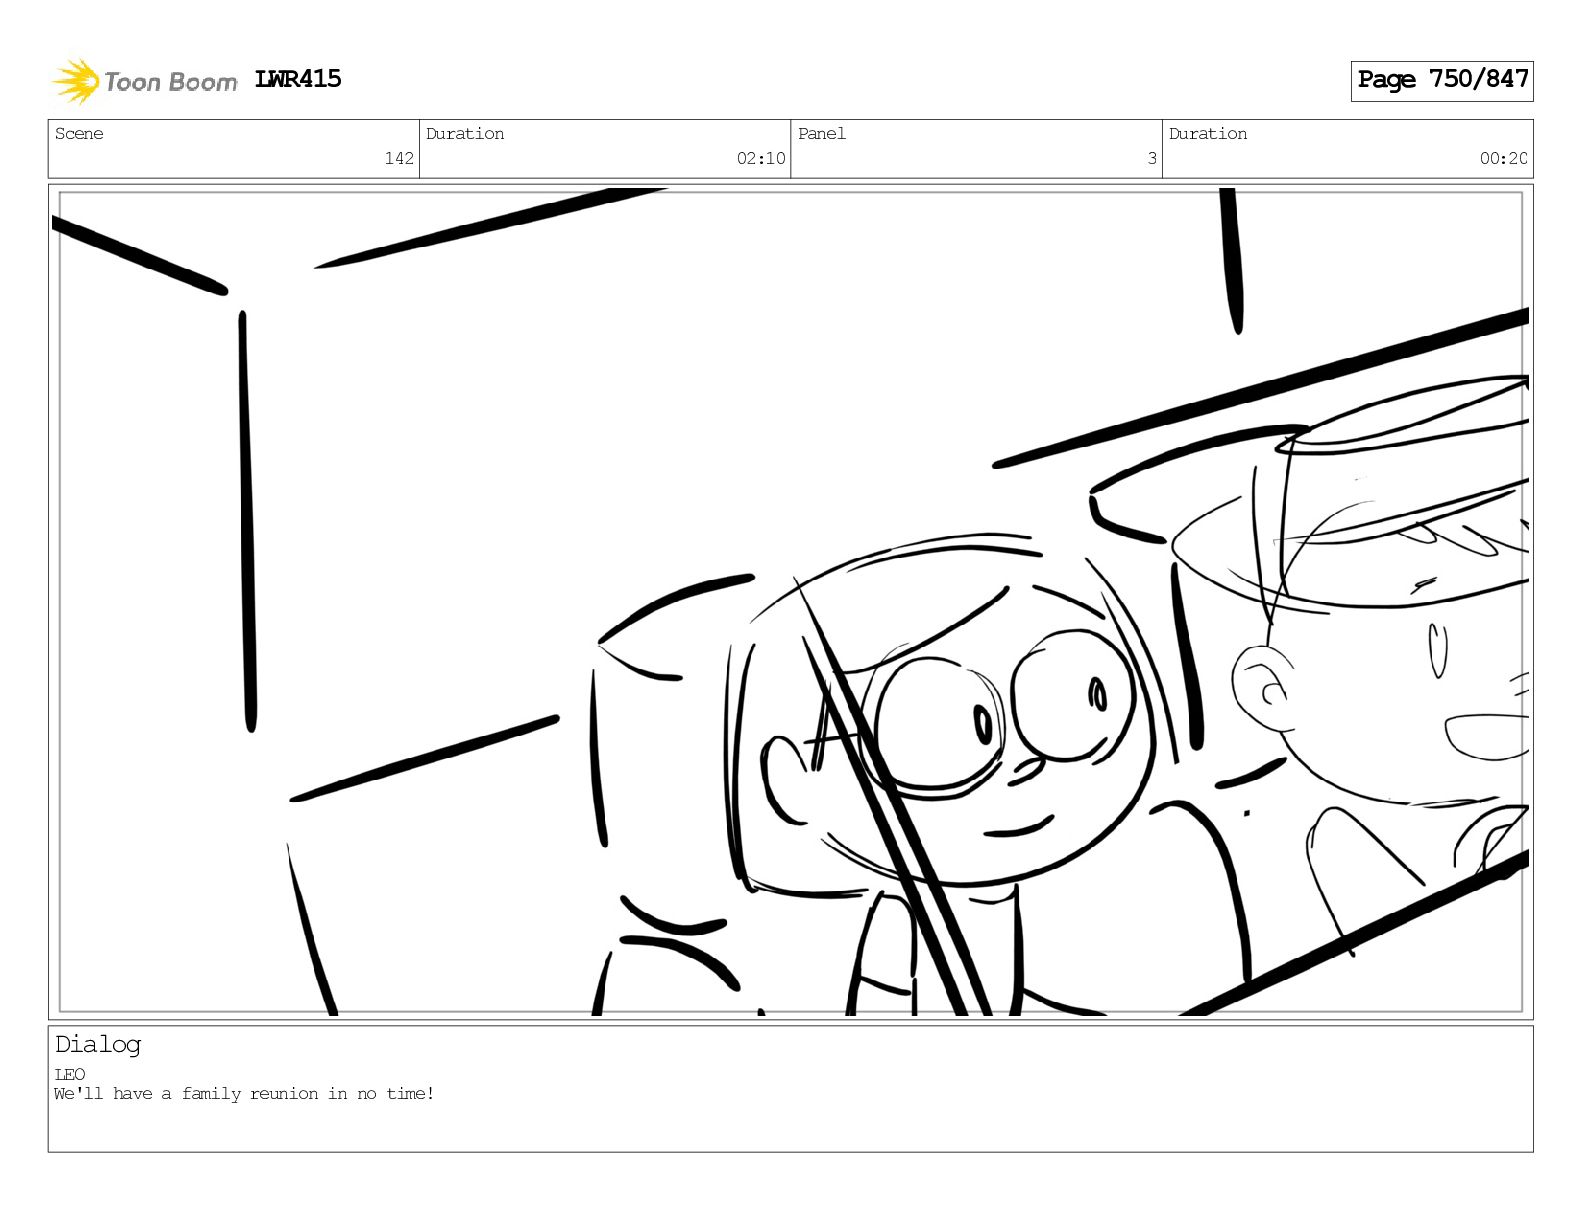
Task: Click the Duration label beside Scene
Action: [x=465, y=134]
